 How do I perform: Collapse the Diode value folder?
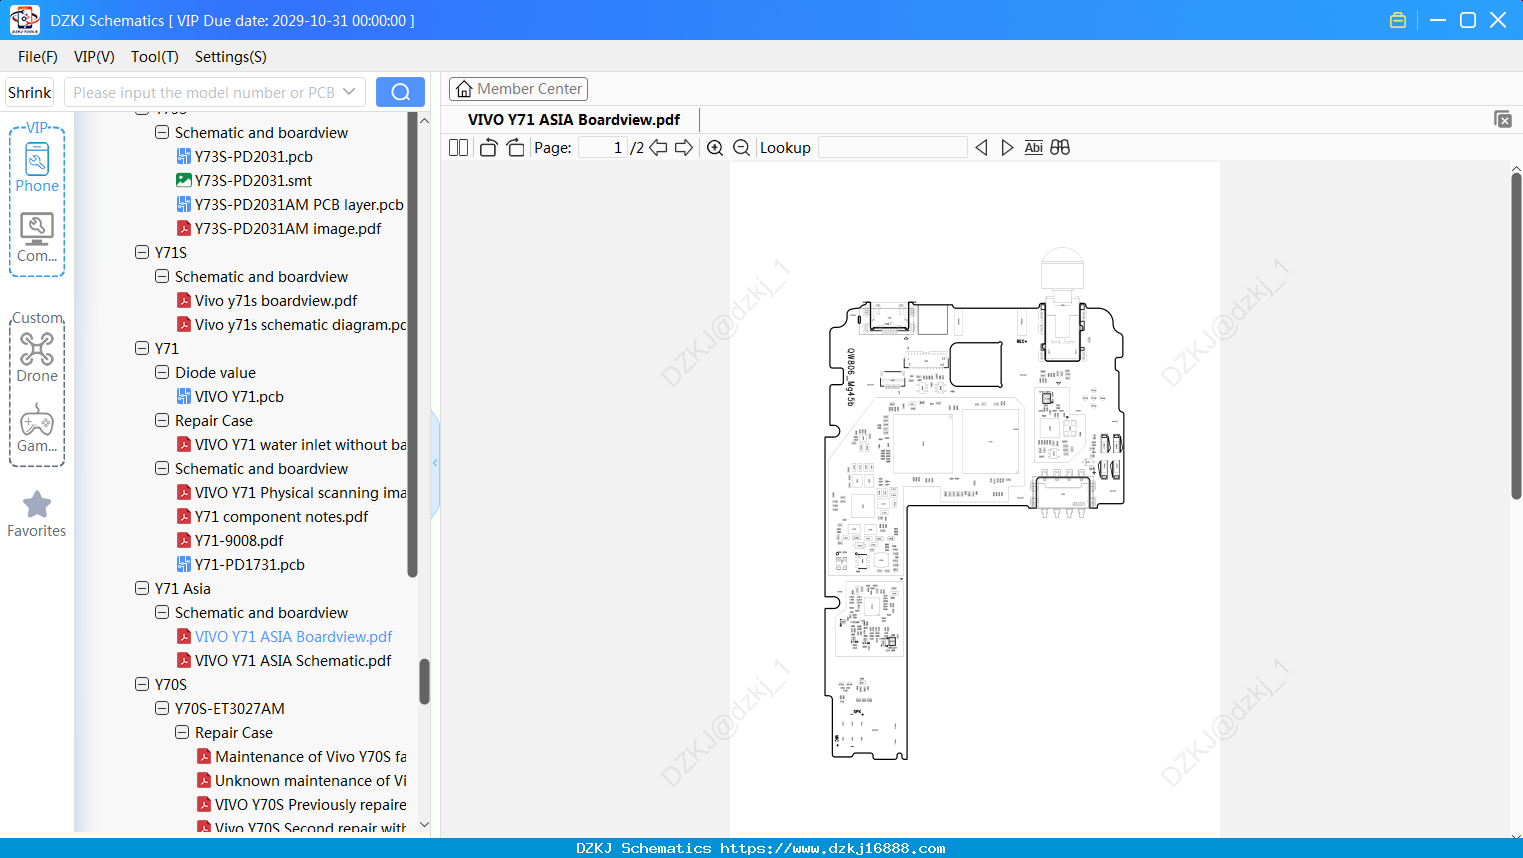pyautogui.click(x=162, y=372)
